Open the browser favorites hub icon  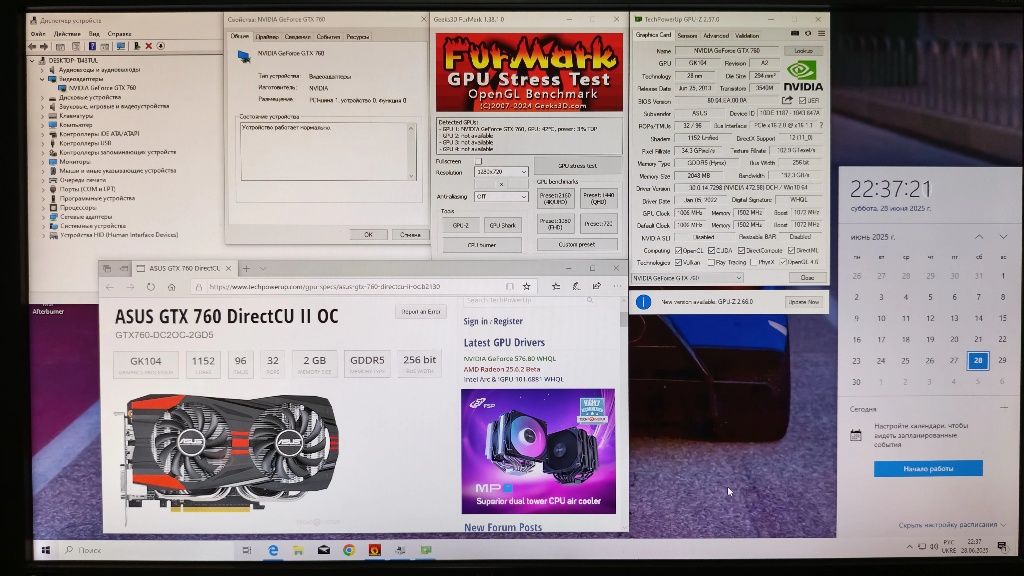pyautogui.click(x=556, y=286)
